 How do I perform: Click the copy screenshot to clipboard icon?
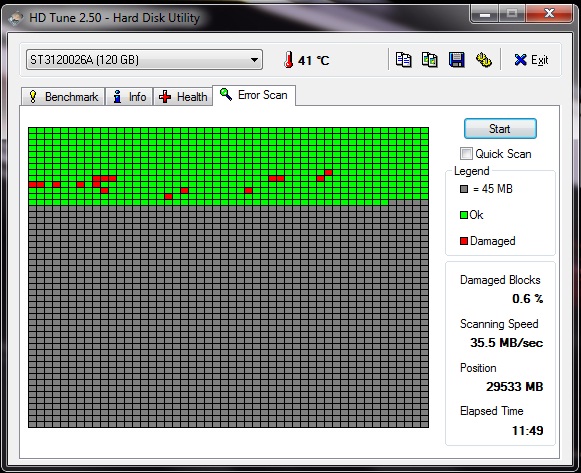click(x=430, y=60)
